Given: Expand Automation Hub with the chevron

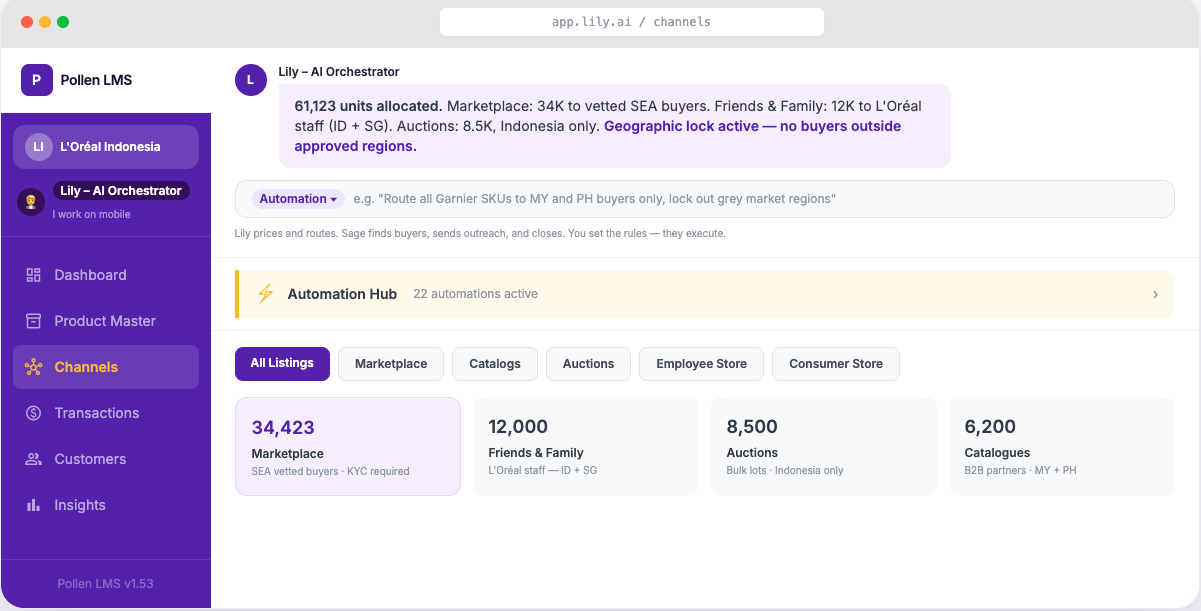Looking at the screenshot, I should 1155,294.
